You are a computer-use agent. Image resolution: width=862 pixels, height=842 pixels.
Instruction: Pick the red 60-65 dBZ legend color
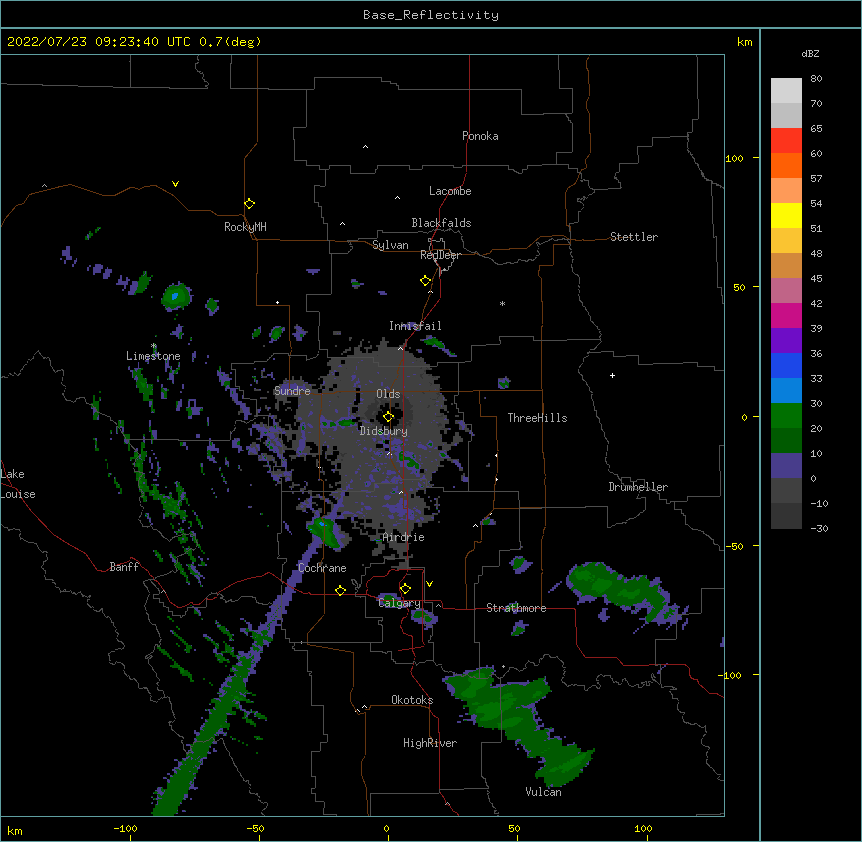[786, 141]
